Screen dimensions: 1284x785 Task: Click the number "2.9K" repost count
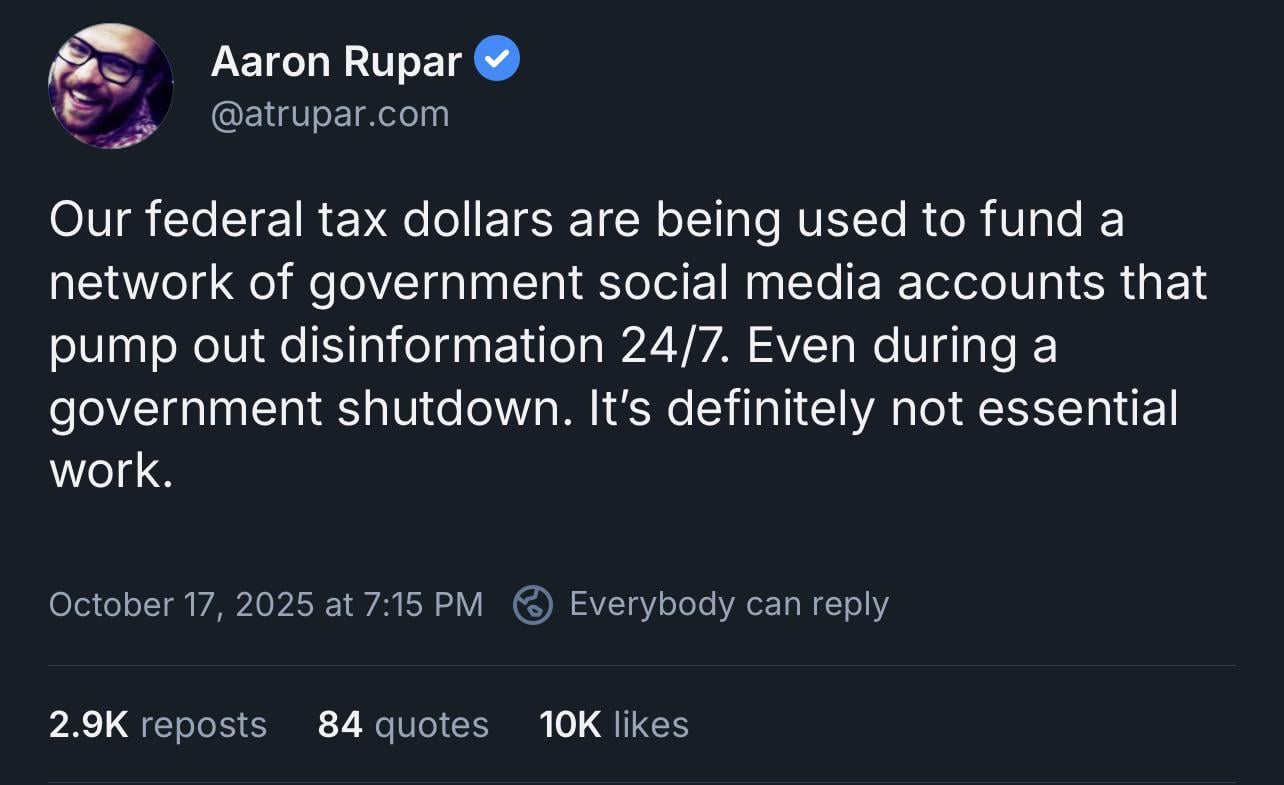(x=88, y=724)
